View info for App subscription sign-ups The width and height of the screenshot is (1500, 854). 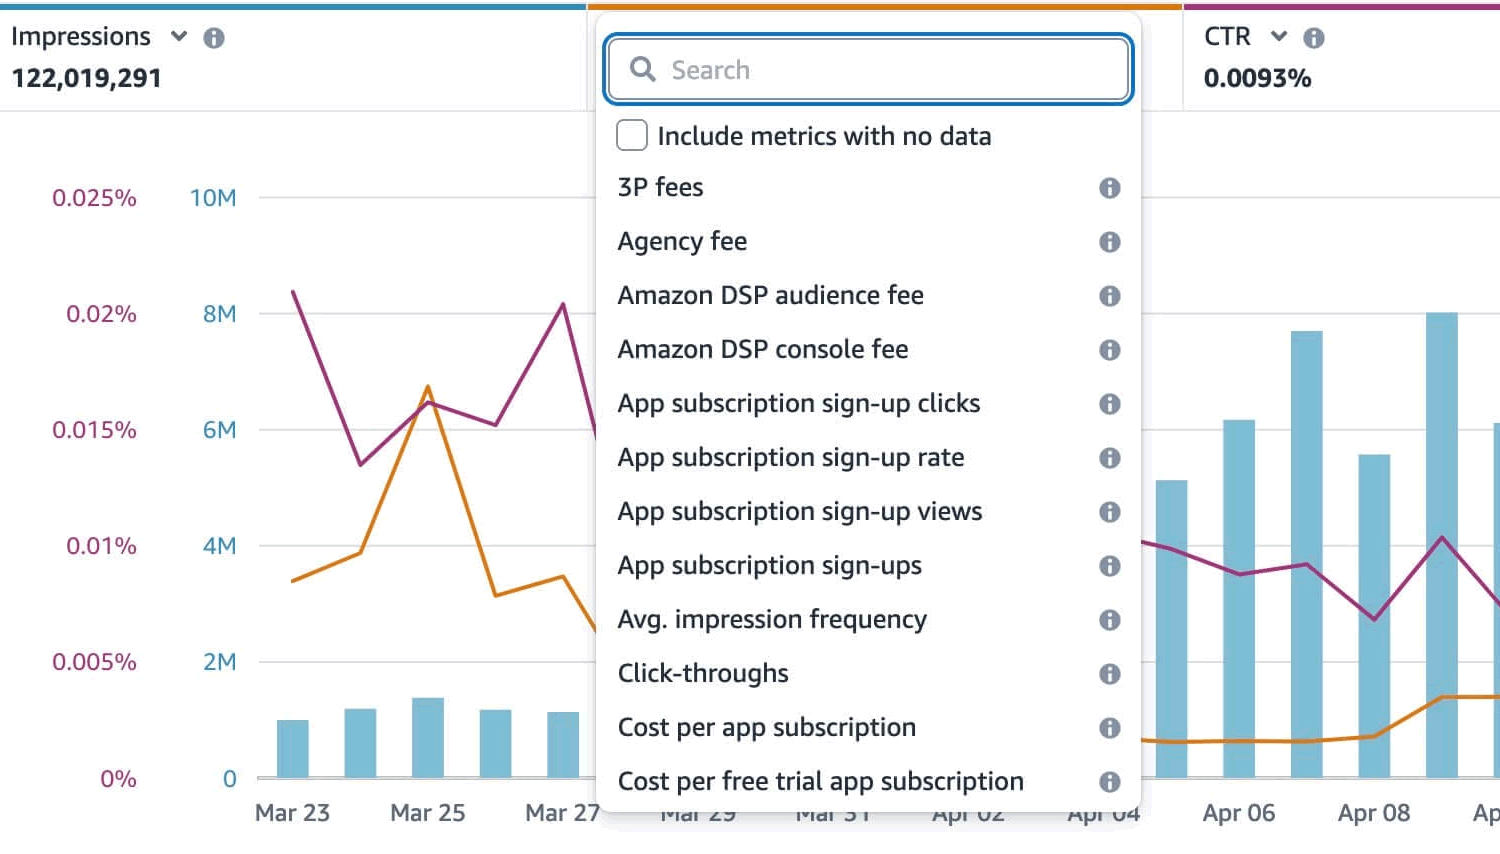pos(1110,566)
